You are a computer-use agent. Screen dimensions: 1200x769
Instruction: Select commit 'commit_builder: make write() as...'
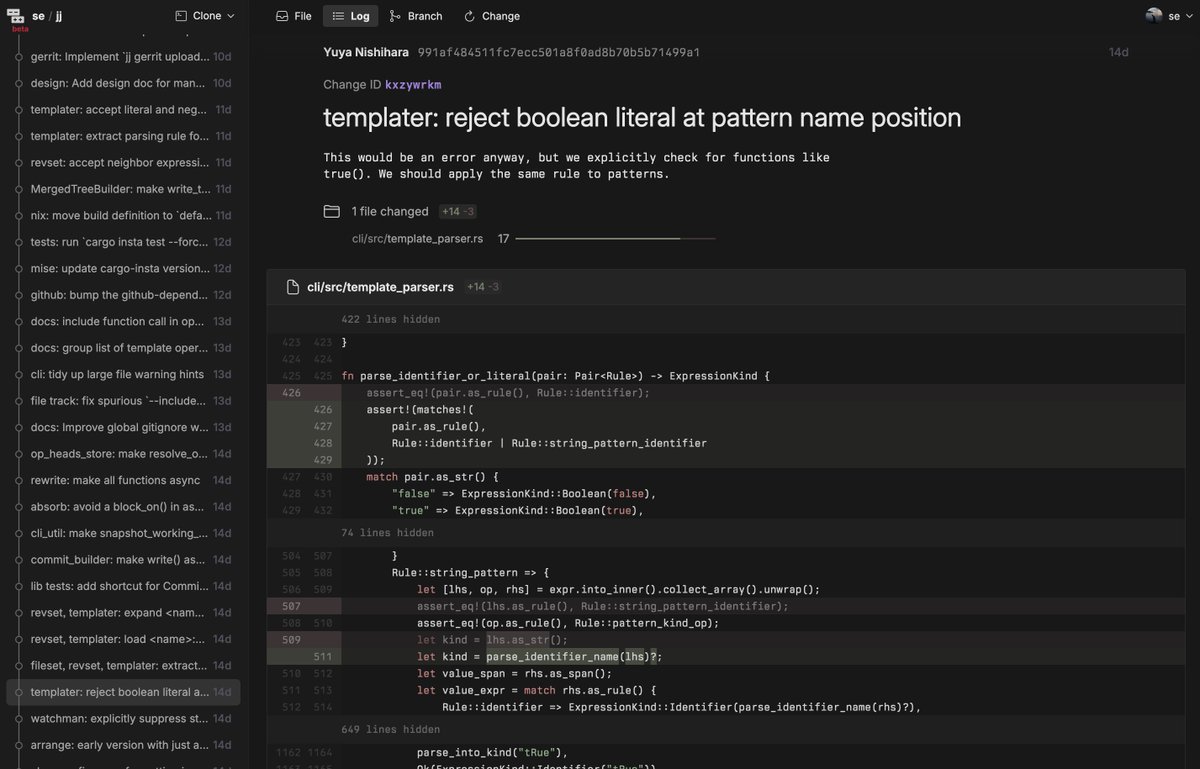[x=124, y=560]
